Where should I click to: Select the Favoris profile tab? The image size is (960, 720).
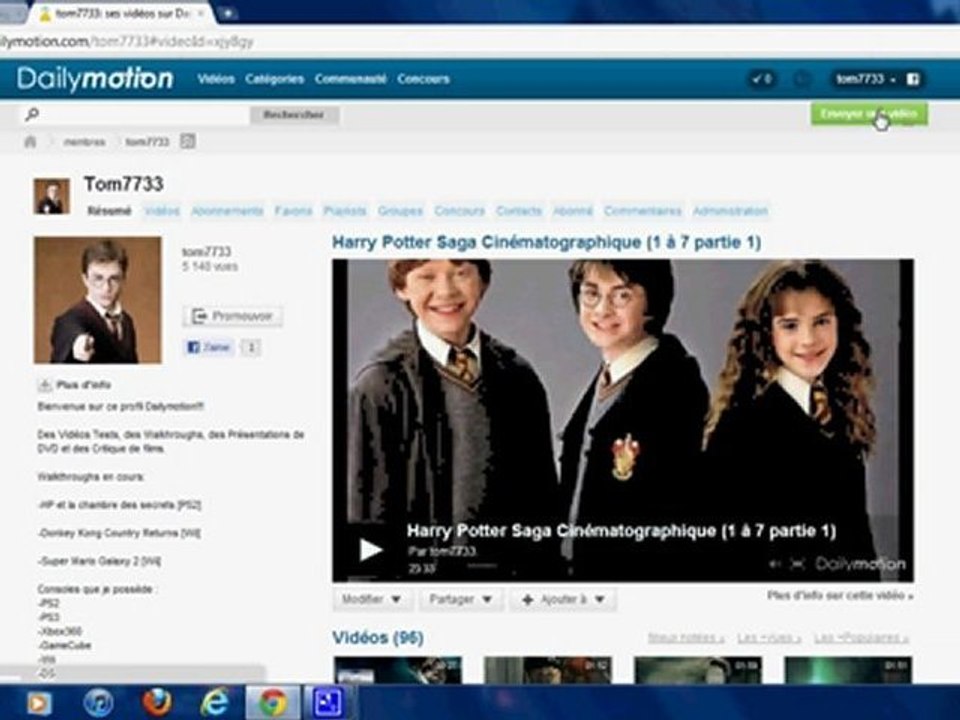(293, 211)
